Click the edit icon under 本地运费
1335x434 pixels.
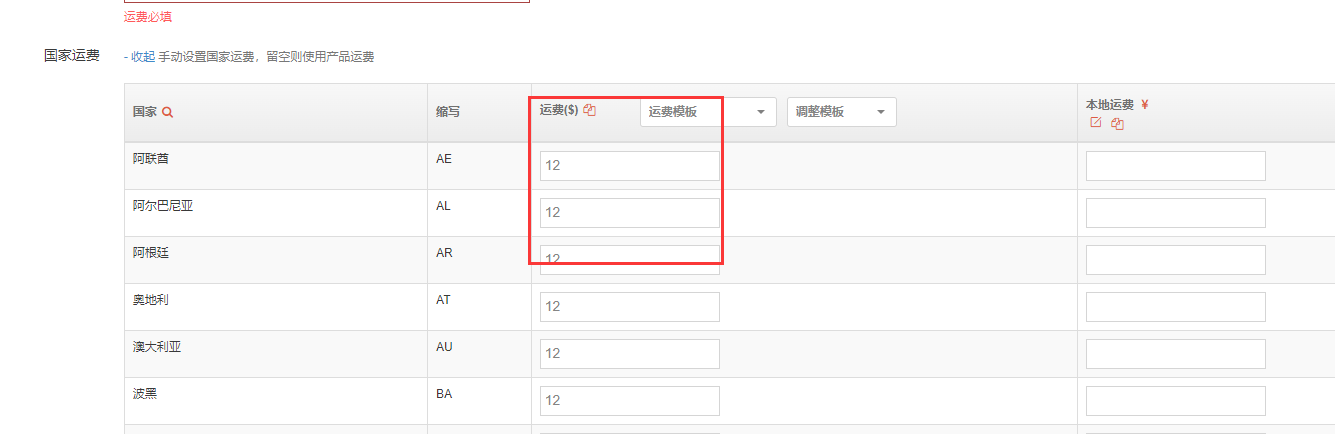1096,123
